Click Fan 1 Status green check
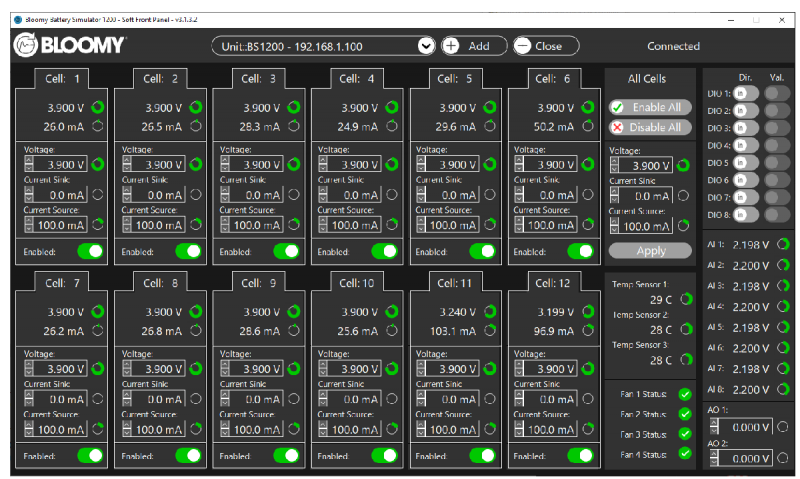This screenshot has height=479, width=800. (685, 394)
